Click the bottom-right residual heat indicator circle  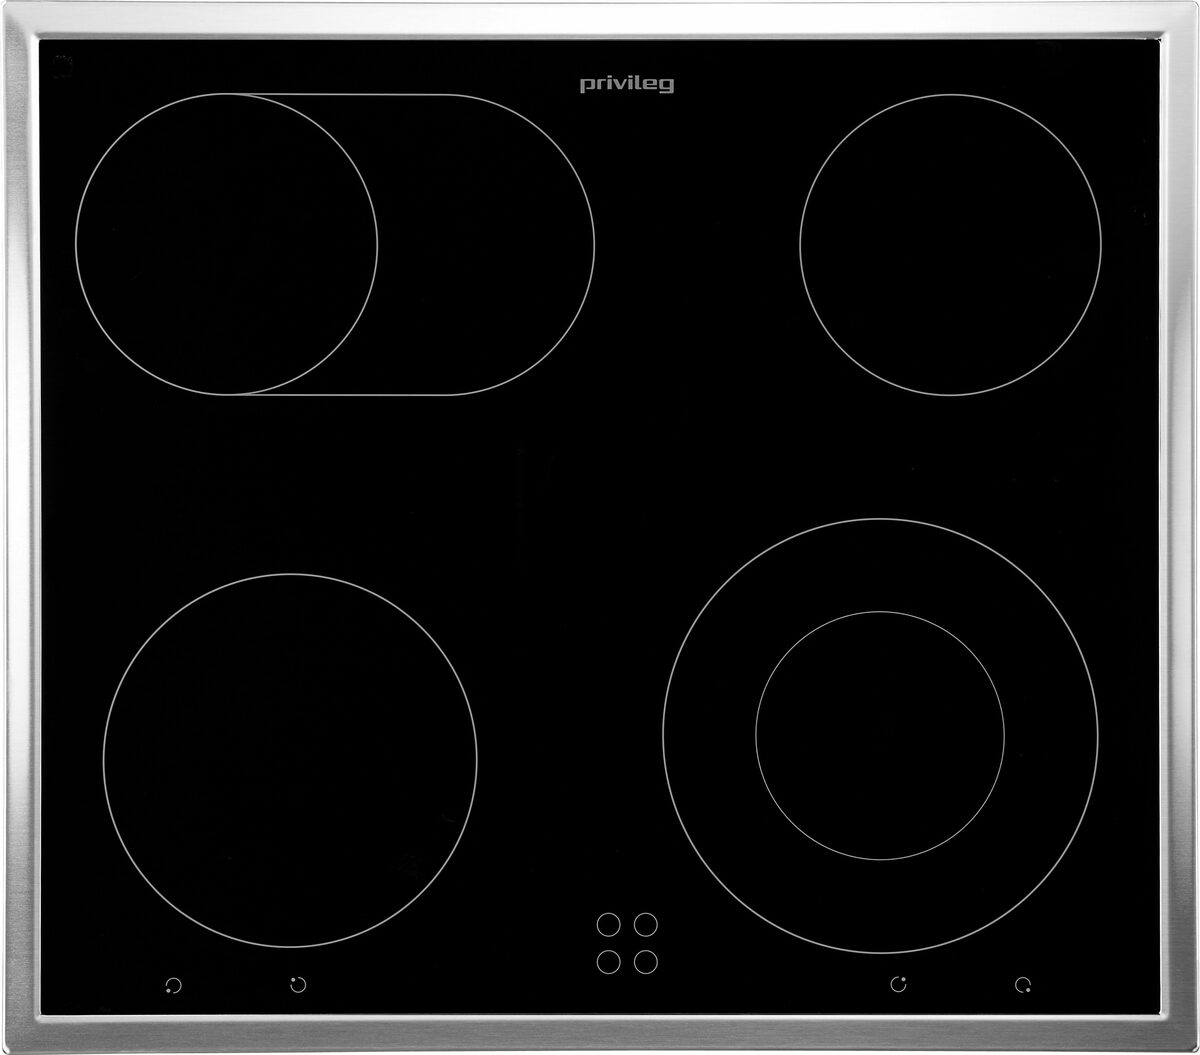tap(646, 961)
